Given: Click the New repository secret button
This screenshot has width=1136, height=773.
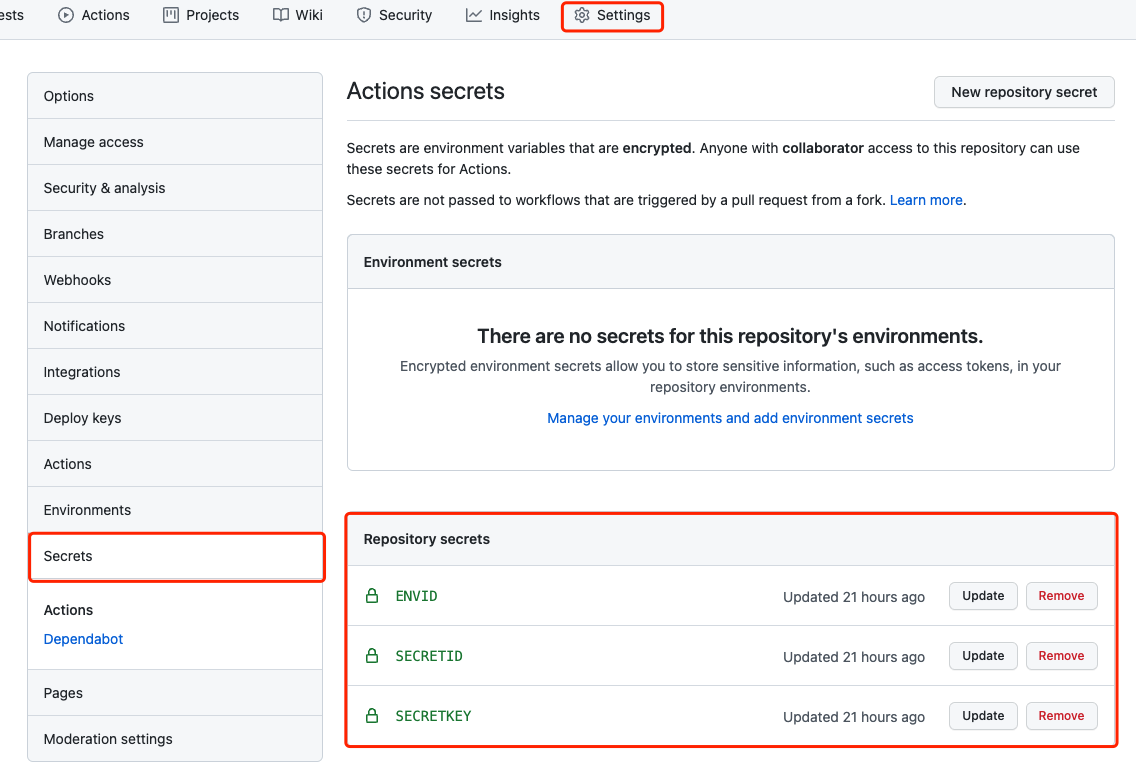Looking at the screenshot, I should [x=1024, y=92].
